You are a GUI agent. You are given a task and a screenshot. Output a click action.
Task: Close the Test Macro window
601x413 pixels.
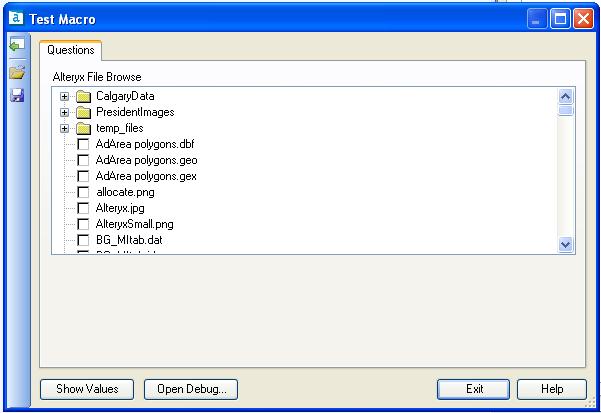(x=583, y=19)
